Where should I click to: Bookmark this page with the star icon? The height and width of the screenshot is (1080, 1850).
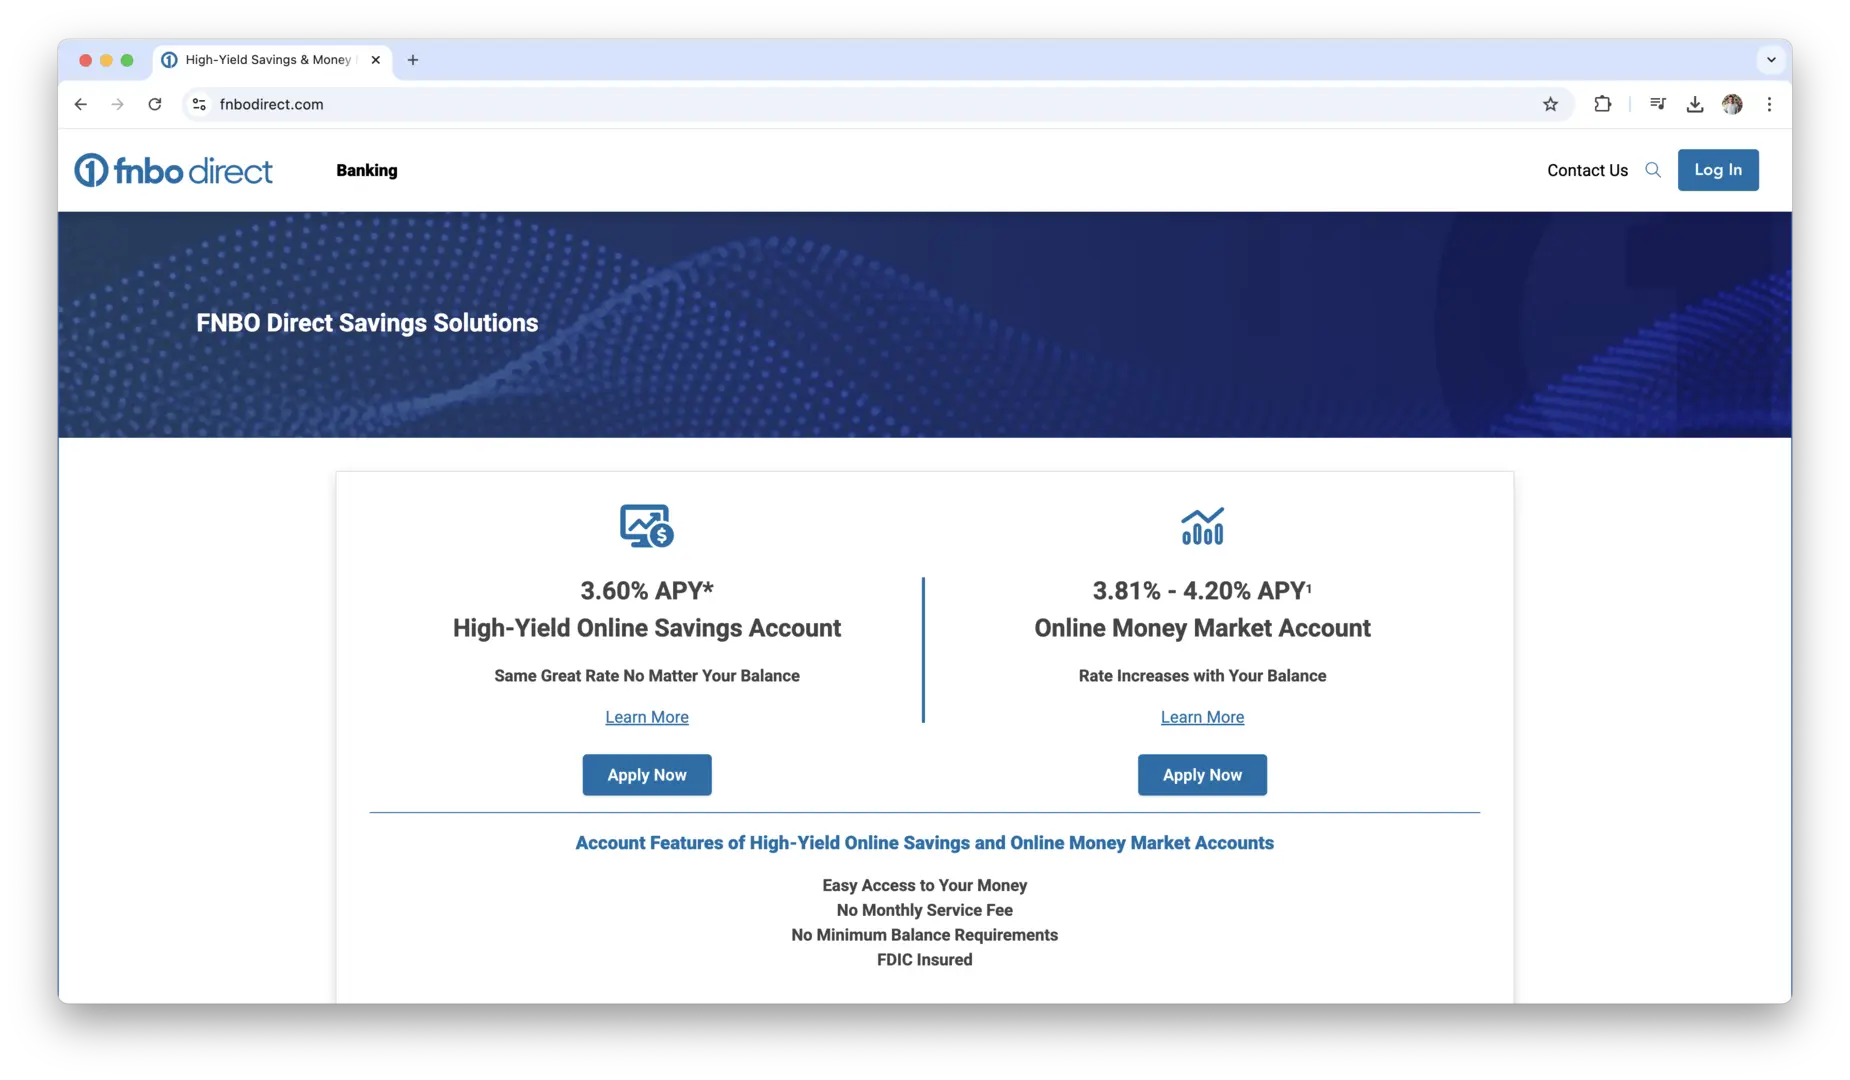(1550, 104)
